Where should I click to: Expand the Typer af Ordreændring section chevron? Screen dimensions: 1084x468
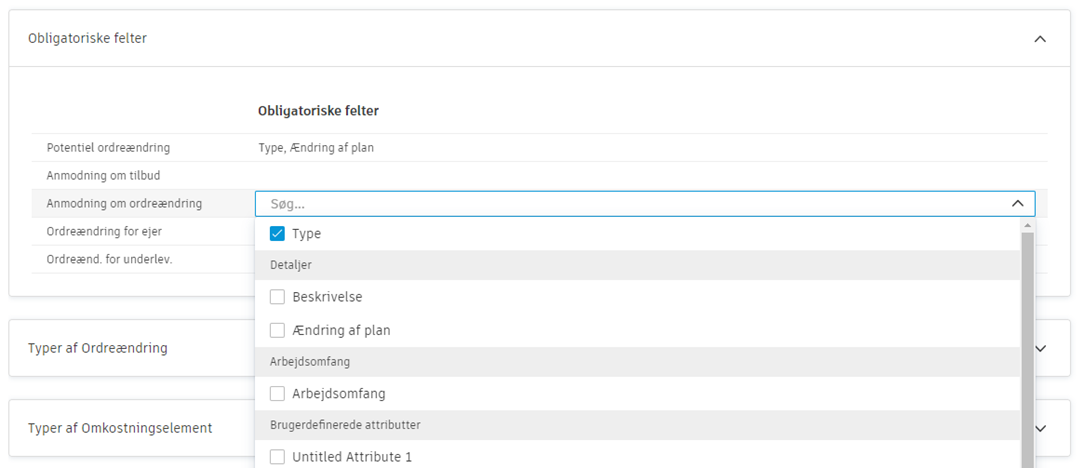(1040, 348)
